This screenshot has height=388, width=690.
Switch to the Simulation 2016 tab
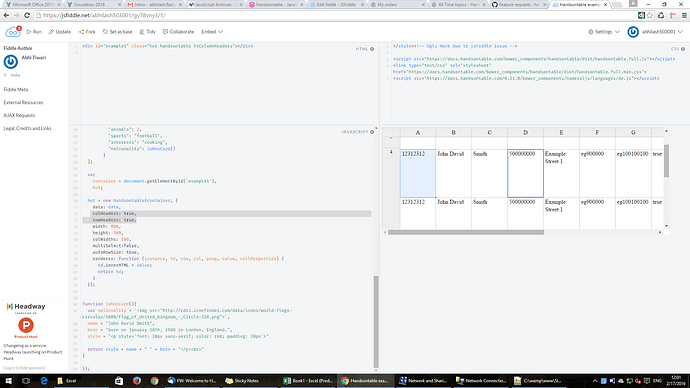pyautogui.click(x=92, y=4)
